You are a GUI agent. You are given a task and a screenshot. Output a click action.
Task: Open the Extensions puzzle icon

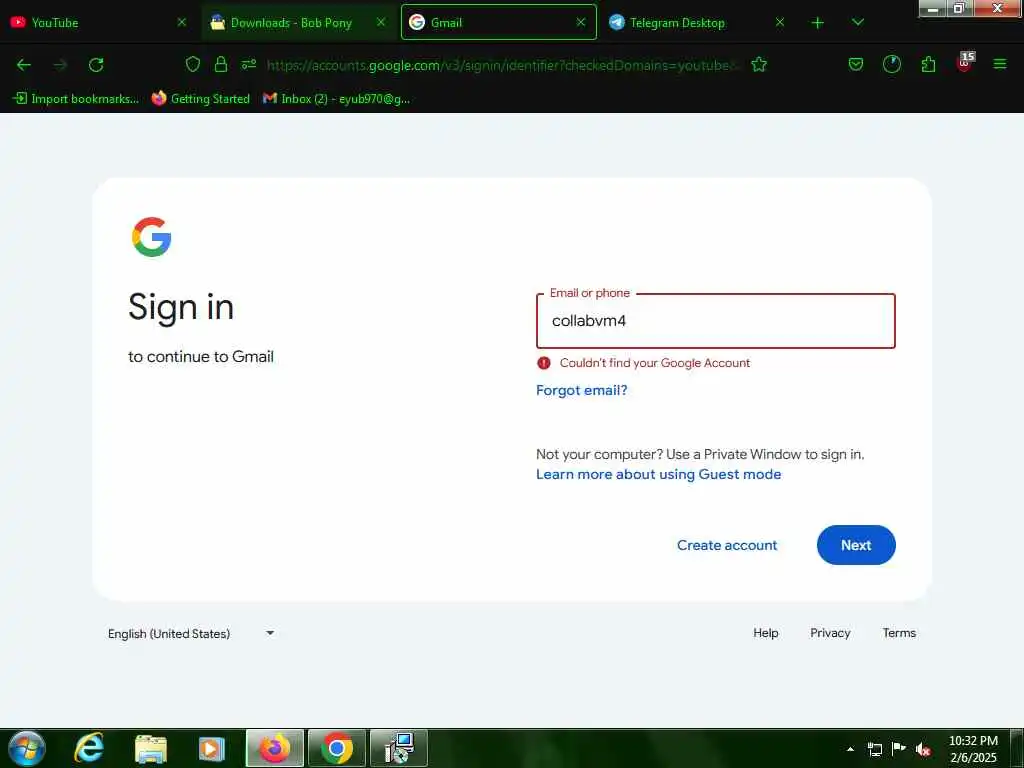tap(928, 64)
